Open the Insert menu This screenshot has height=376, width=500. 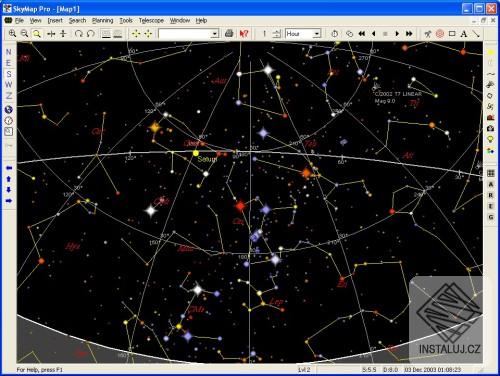click(x=55, y=21)
